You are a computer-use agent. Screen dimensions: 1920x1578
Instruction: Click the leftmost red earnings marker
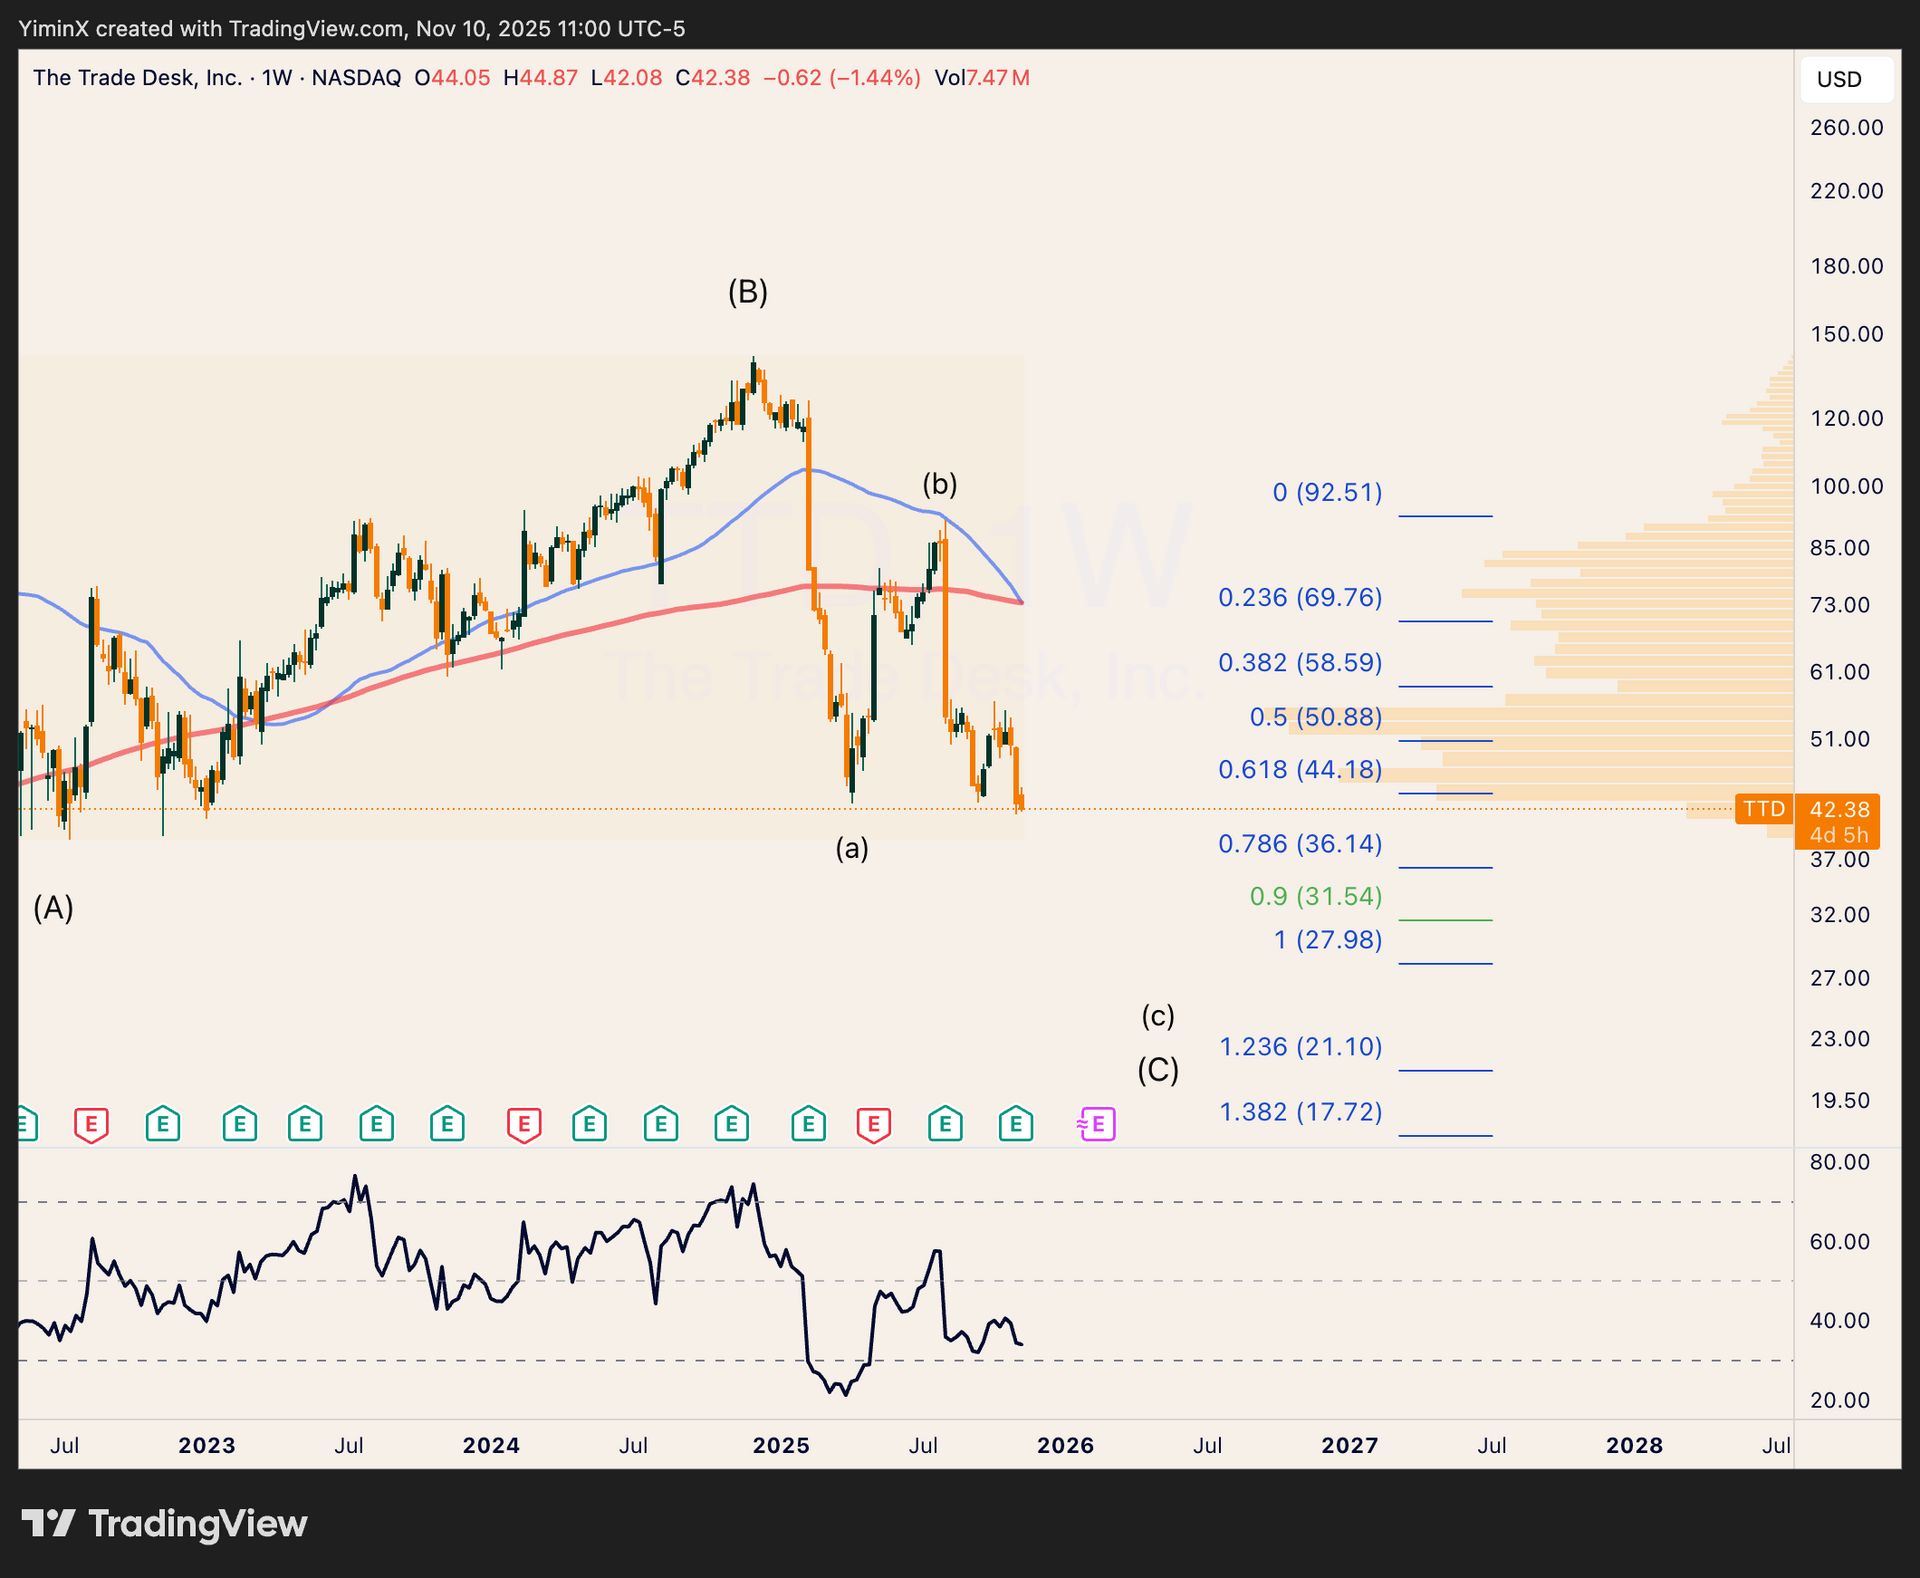(x=91, y=1124)
